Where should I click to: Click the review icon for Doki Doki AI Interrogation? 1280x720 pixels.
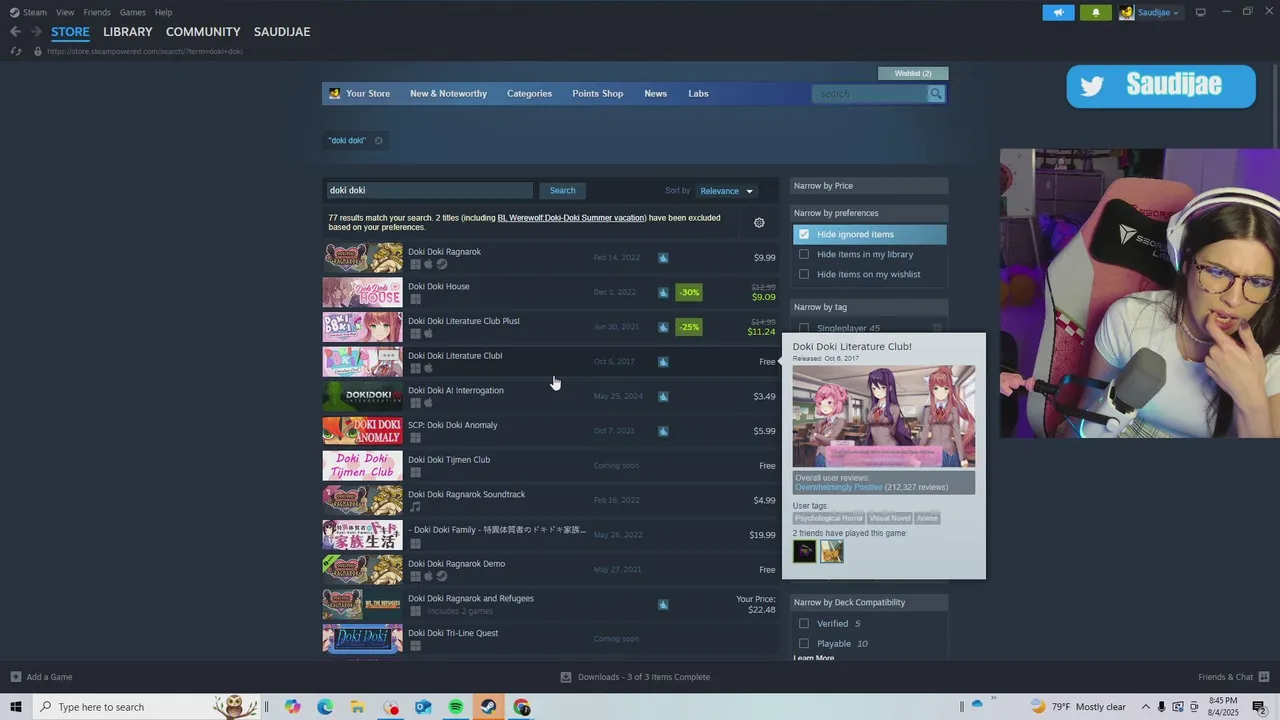click(x=663, y=396)
